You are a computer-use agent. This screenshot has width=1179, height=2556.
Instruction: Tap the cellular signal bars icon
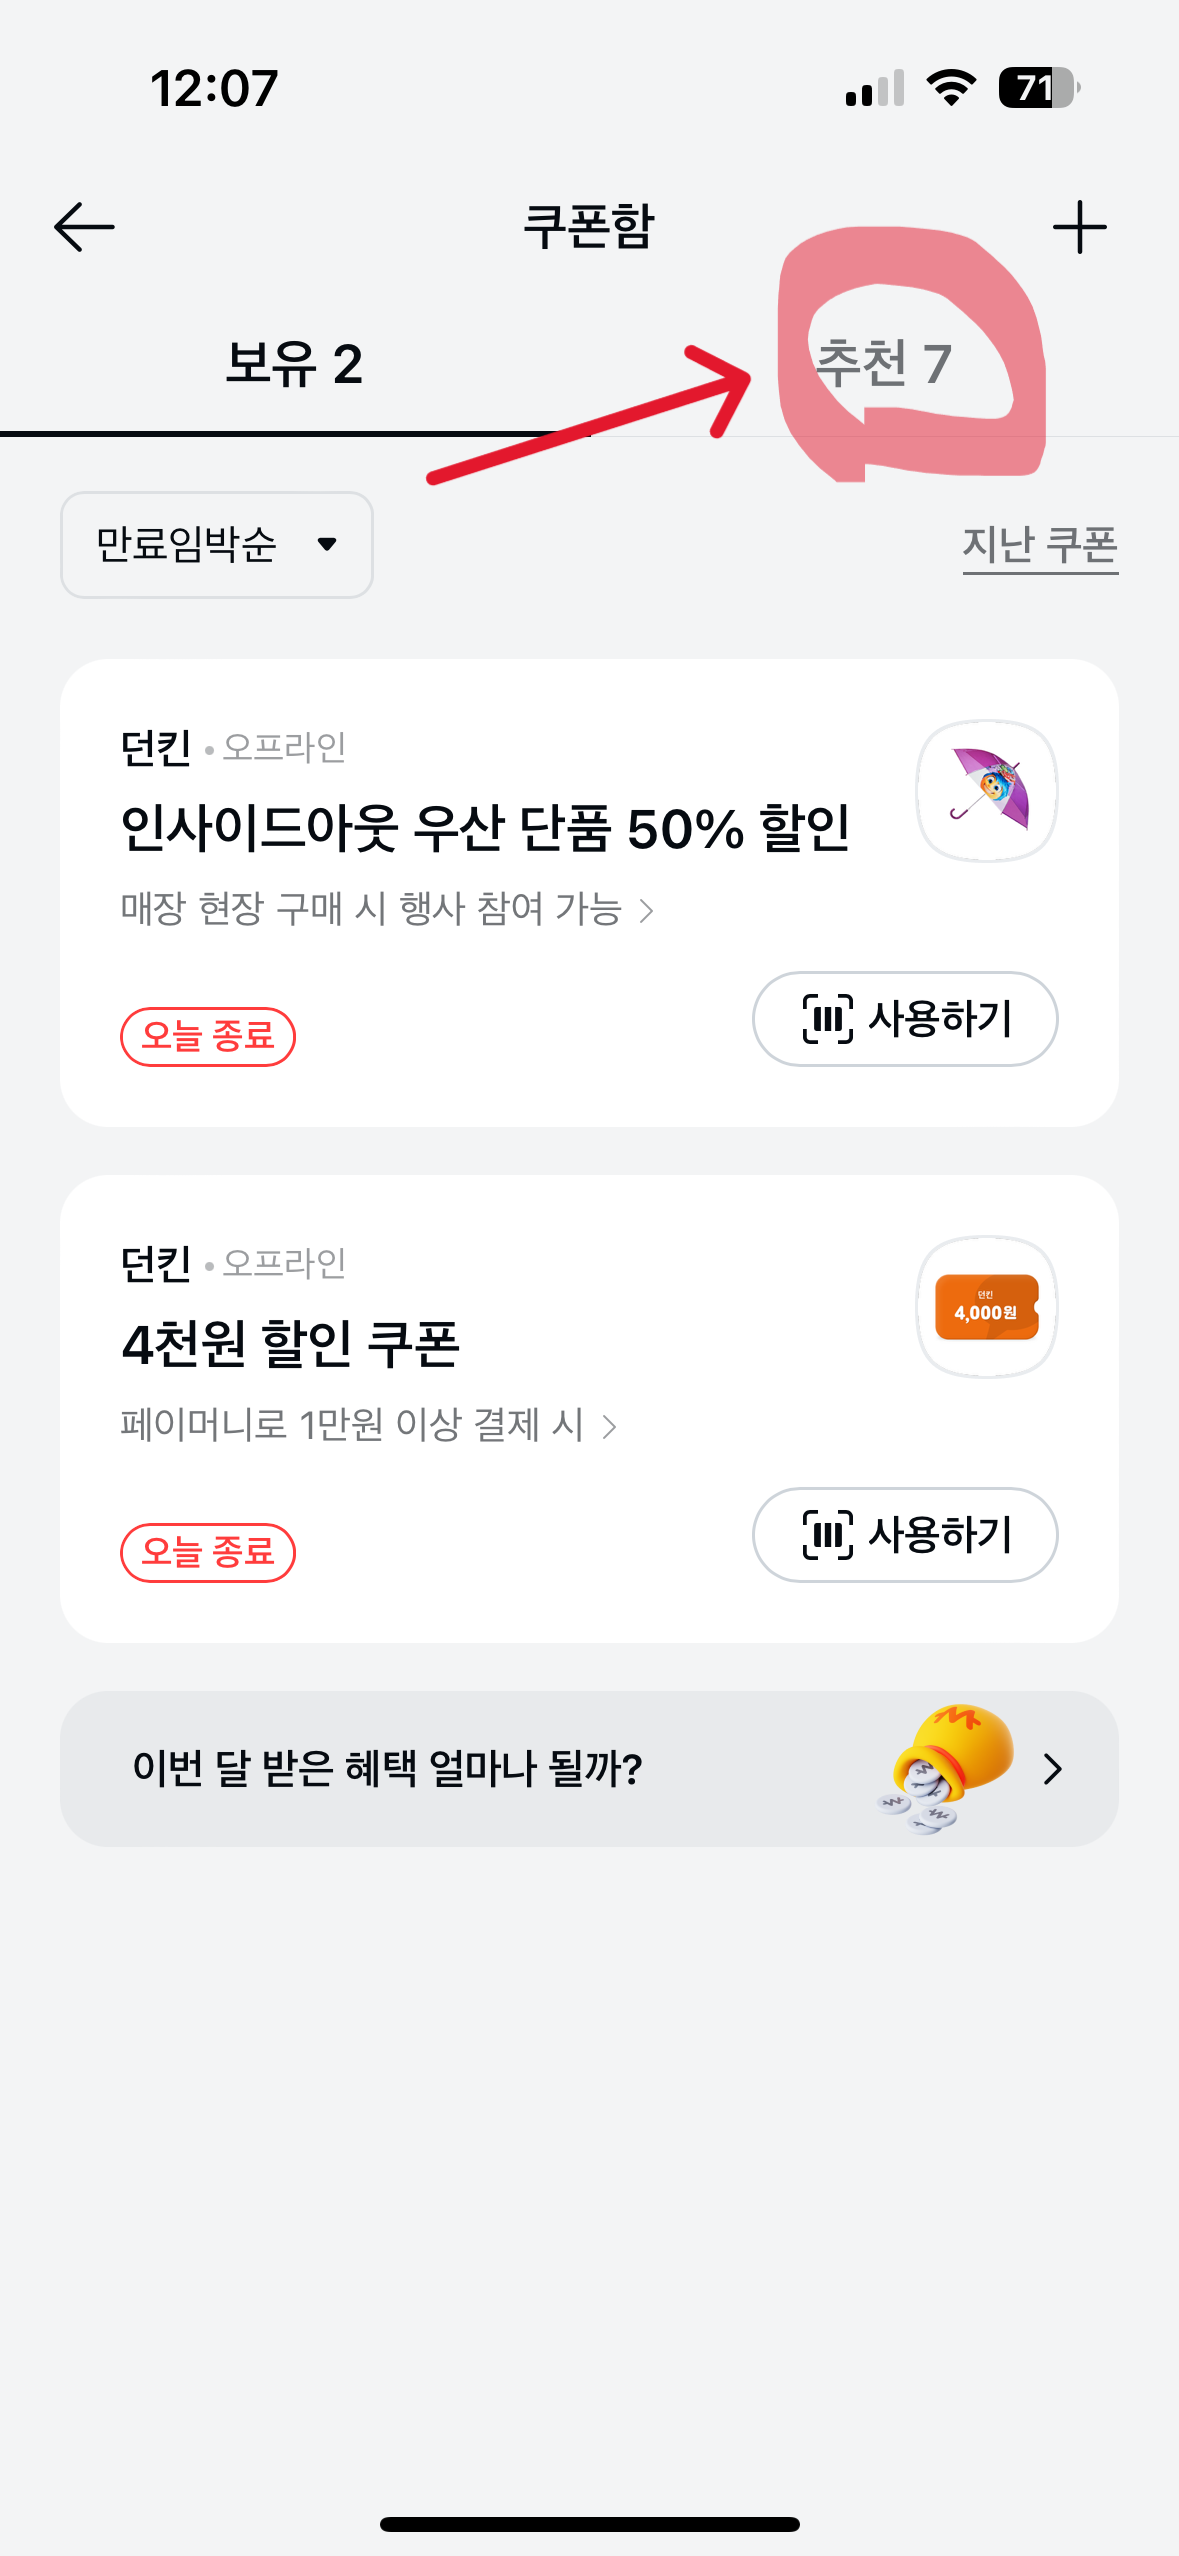coord(874,88)
